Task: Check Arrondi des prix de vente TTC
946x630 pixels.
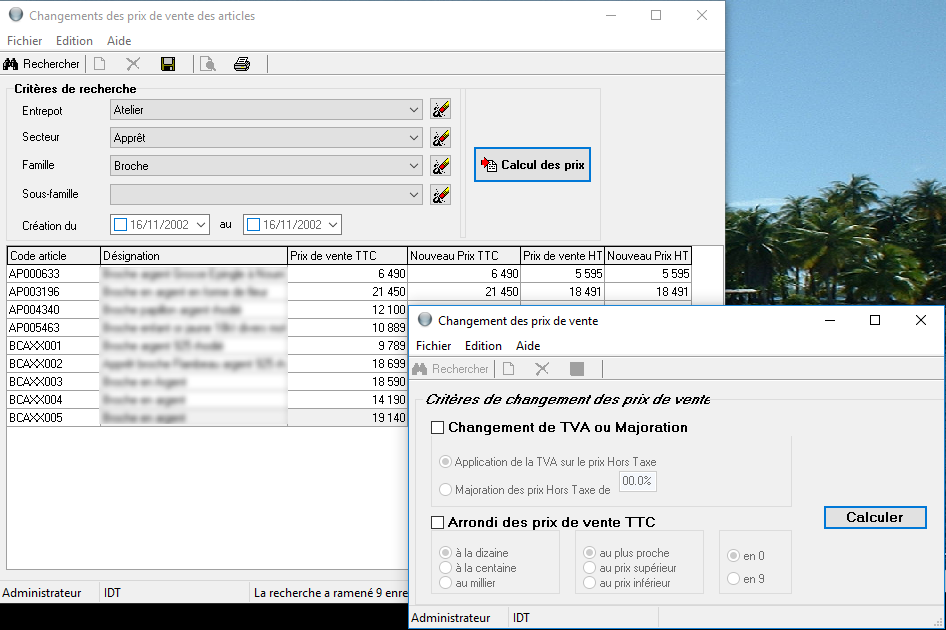Action: [x=437, y=522]
